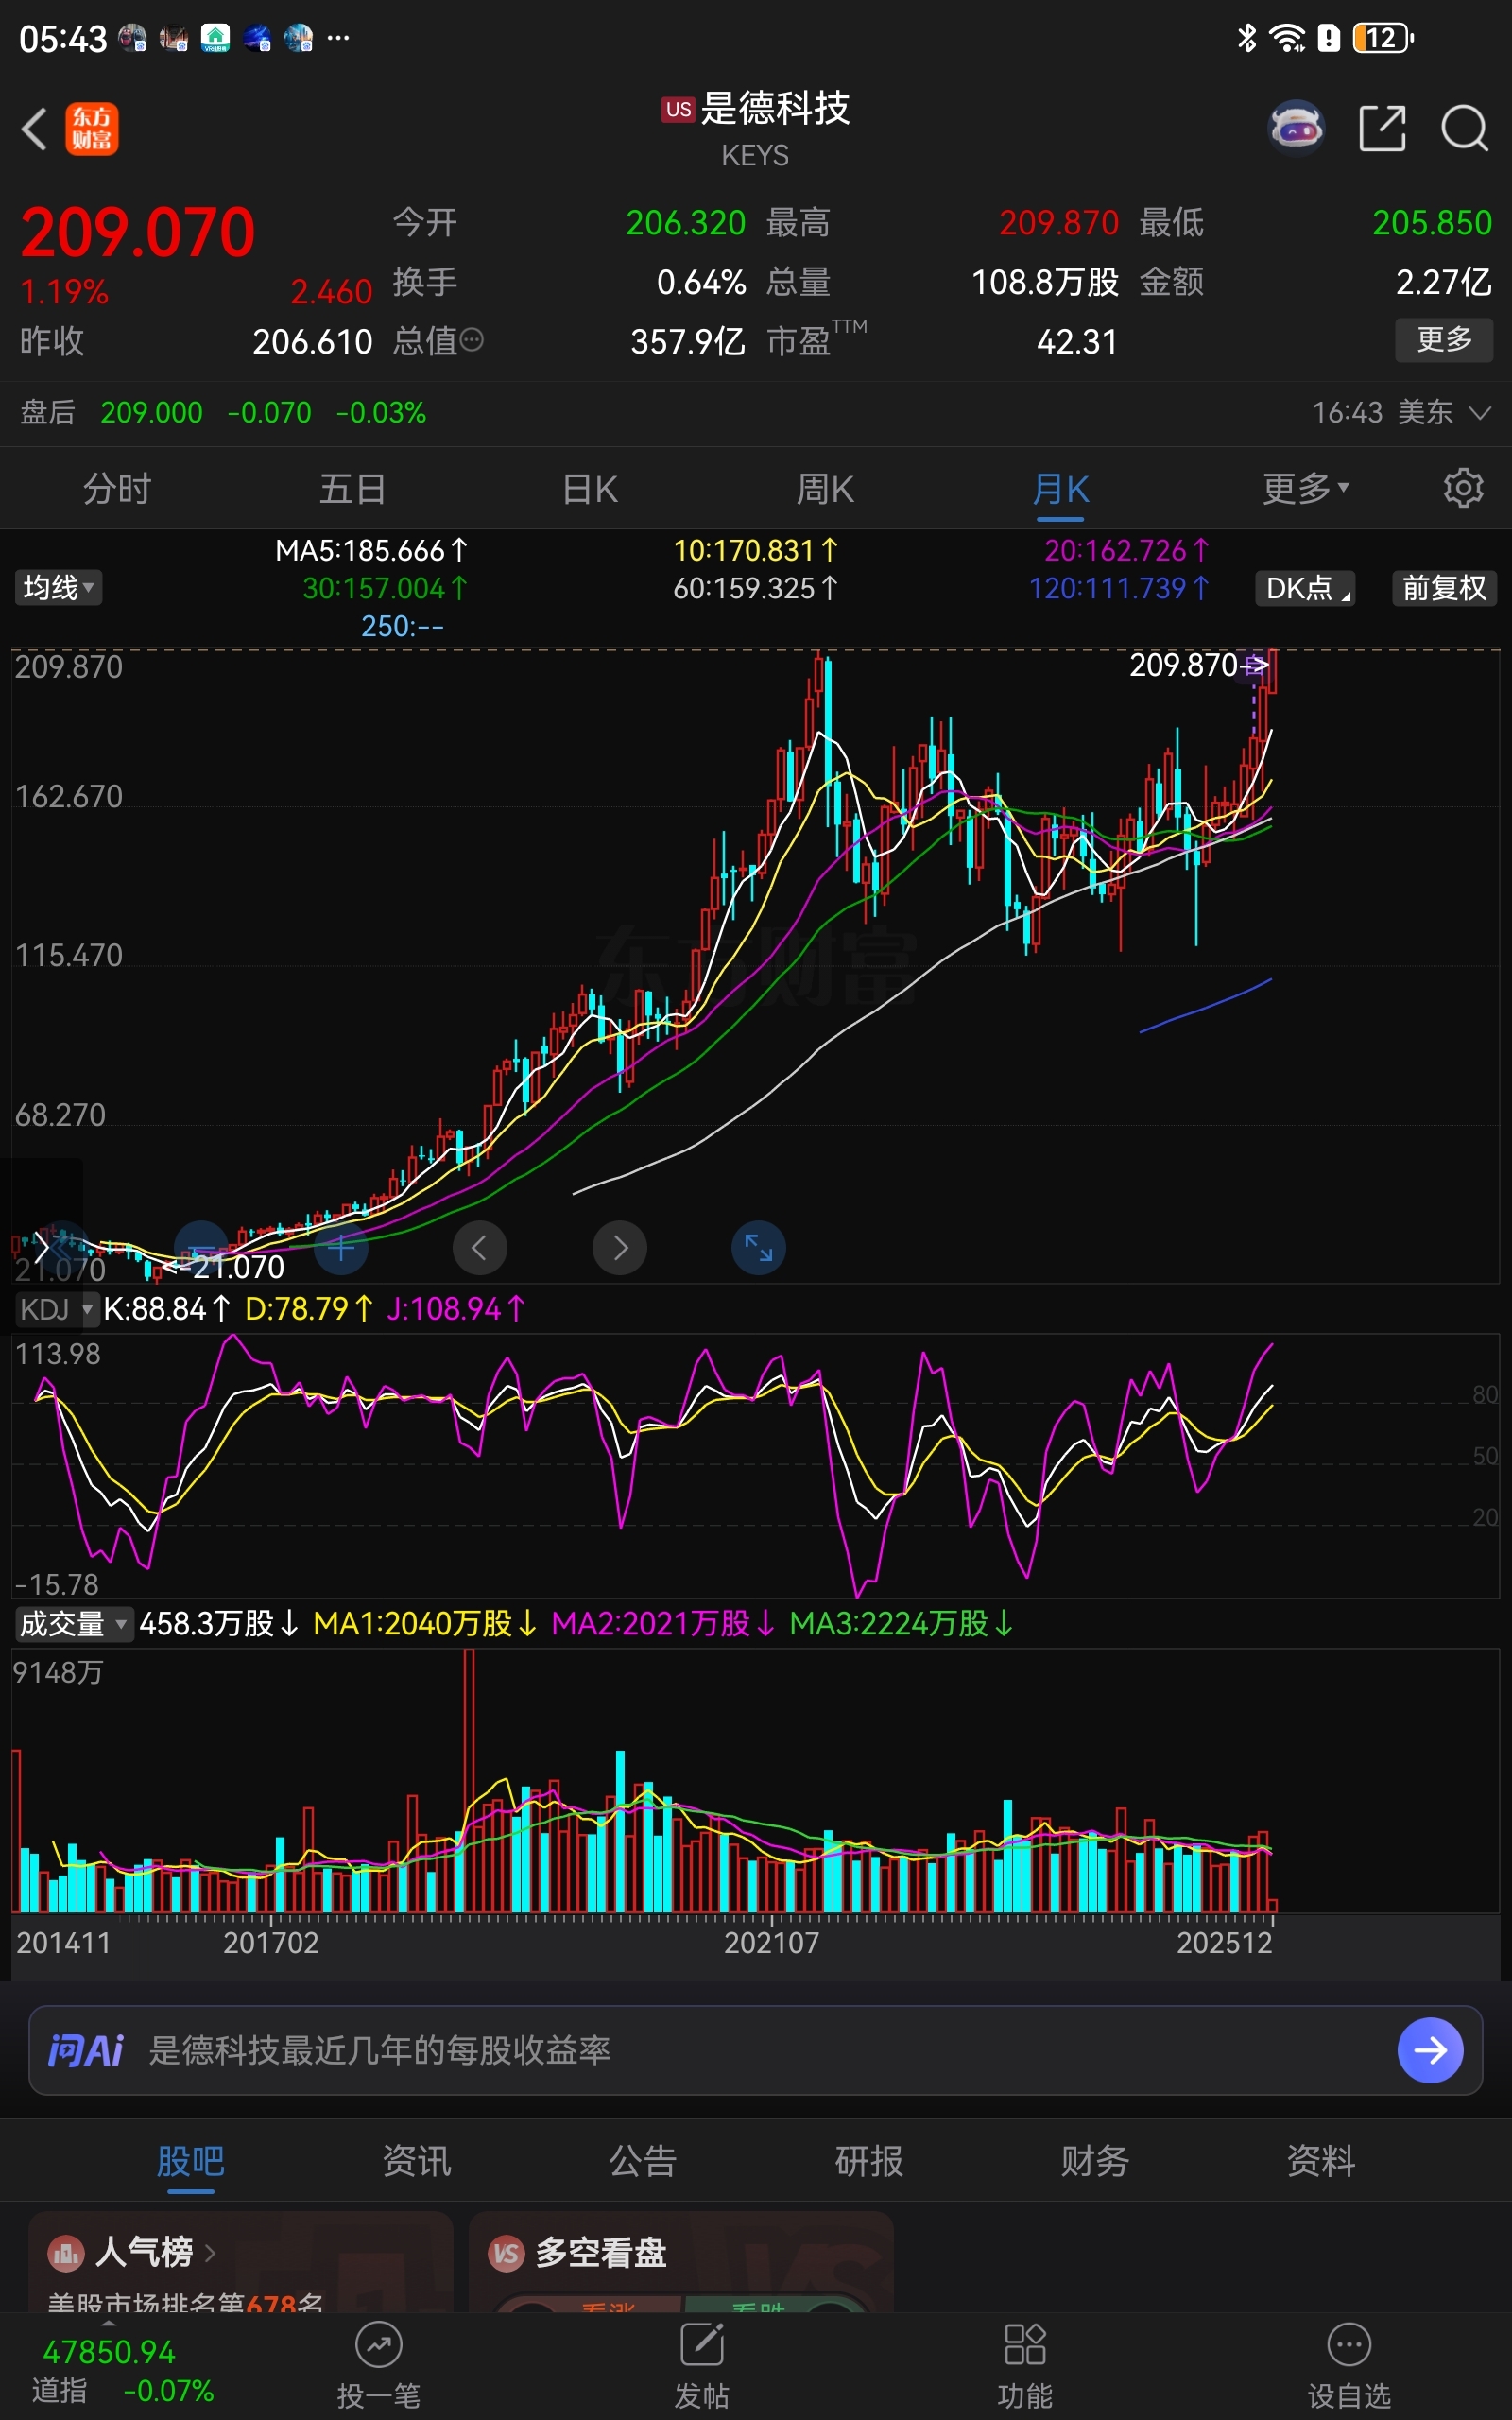The image size is (1512, 2420).
Task: Expand the left side panel chevron
Action: click(x=41, y=1247)
